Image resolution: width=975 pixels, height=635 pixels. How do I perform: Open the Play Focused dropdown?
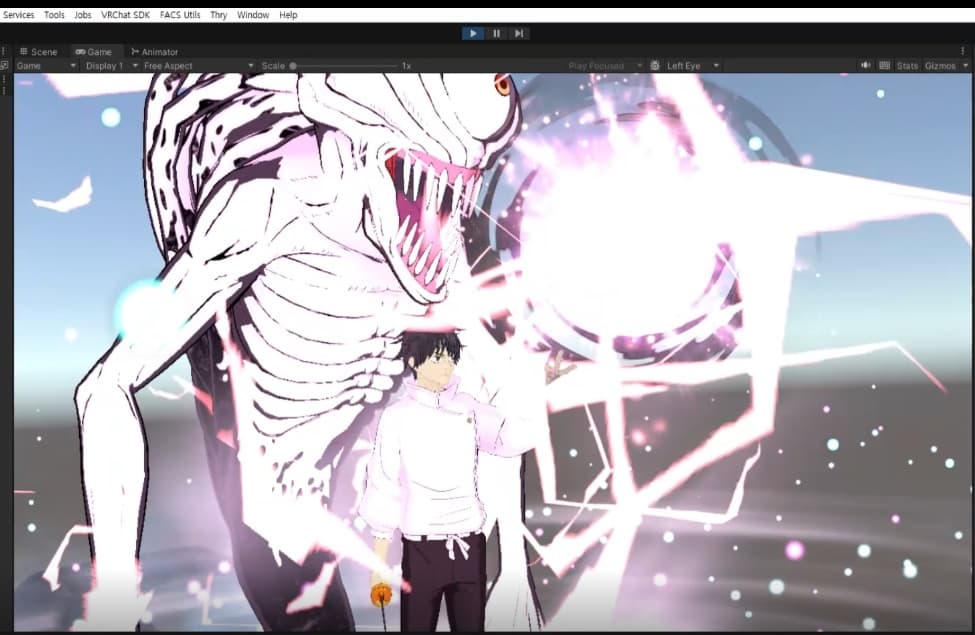click(604, 66)
